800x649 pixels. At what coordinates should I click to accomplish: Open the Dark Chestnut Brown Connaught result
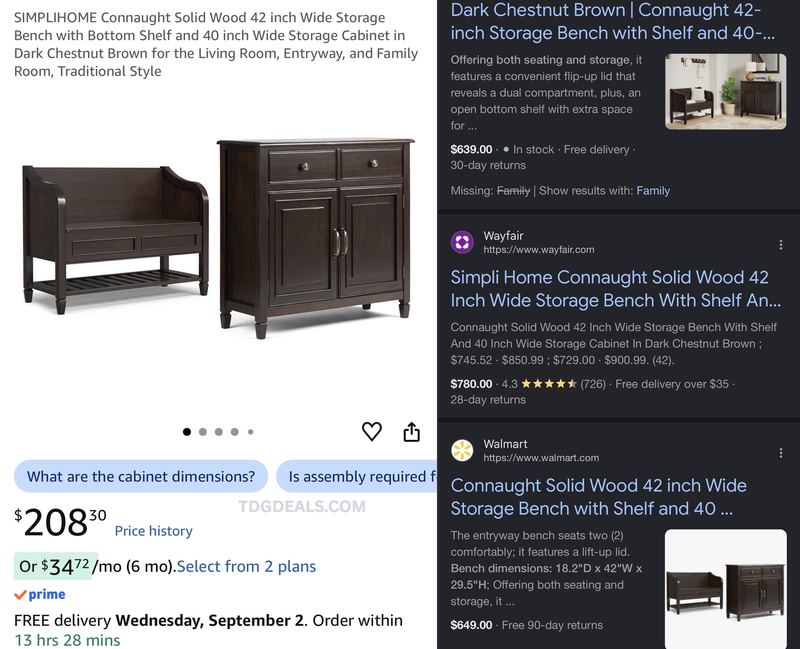coord(612,21)
